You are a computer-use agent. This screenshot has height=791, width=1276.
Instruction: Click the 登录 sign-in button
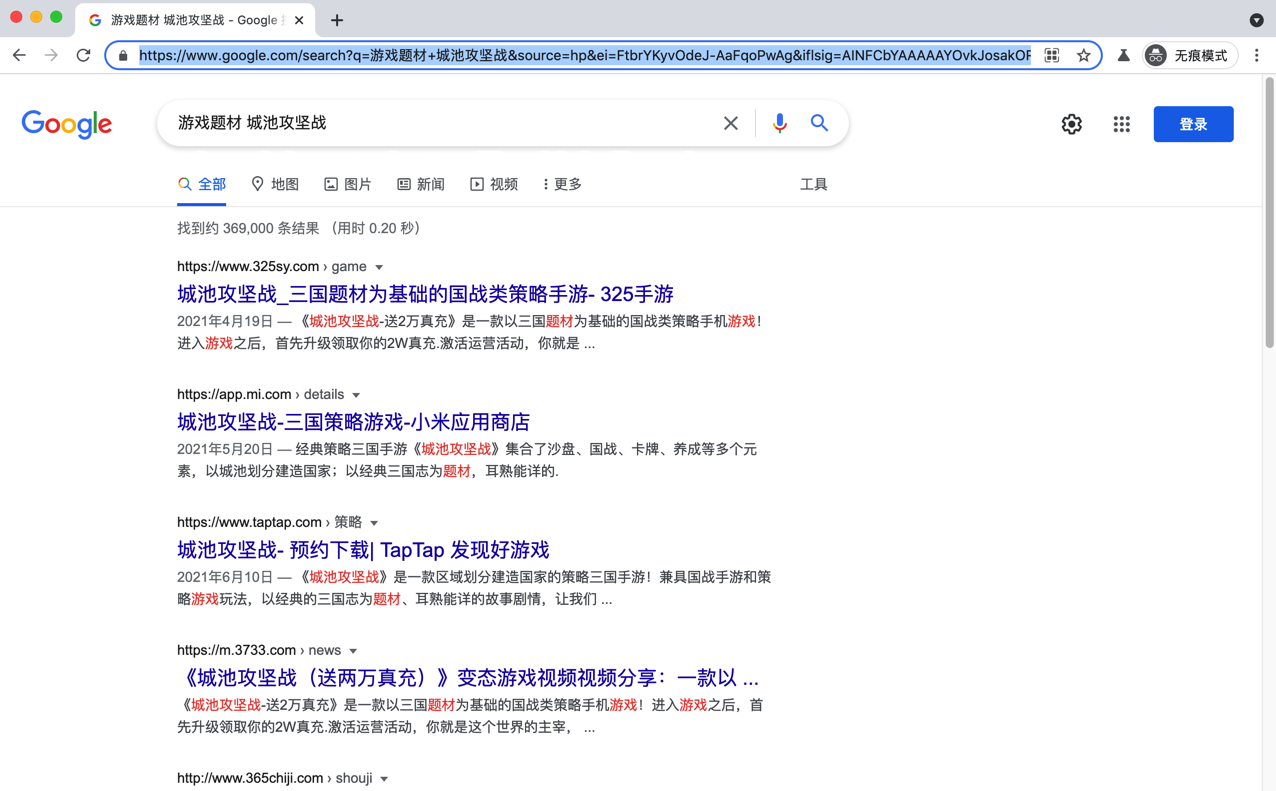(x=1193, y=124)
